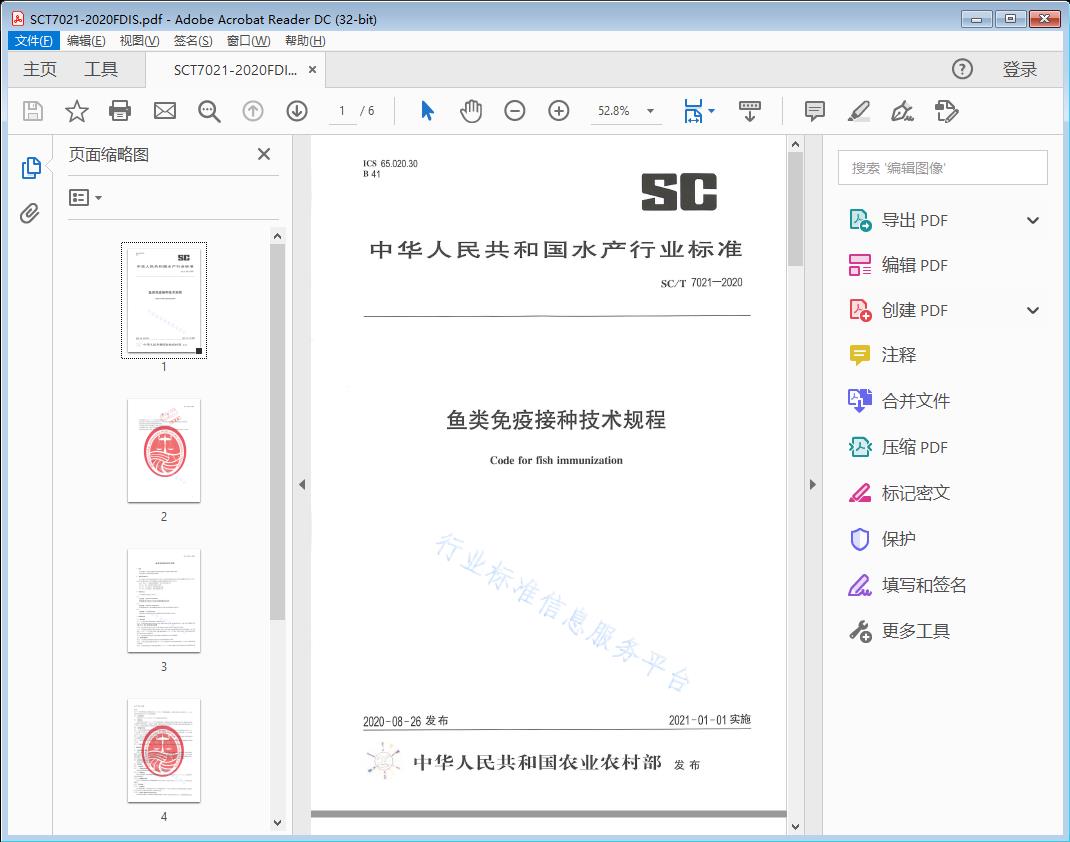The image size is (1070, 842).
Task: Expand the 导出PDF options chevron
Action: (x=1032, y=219)
